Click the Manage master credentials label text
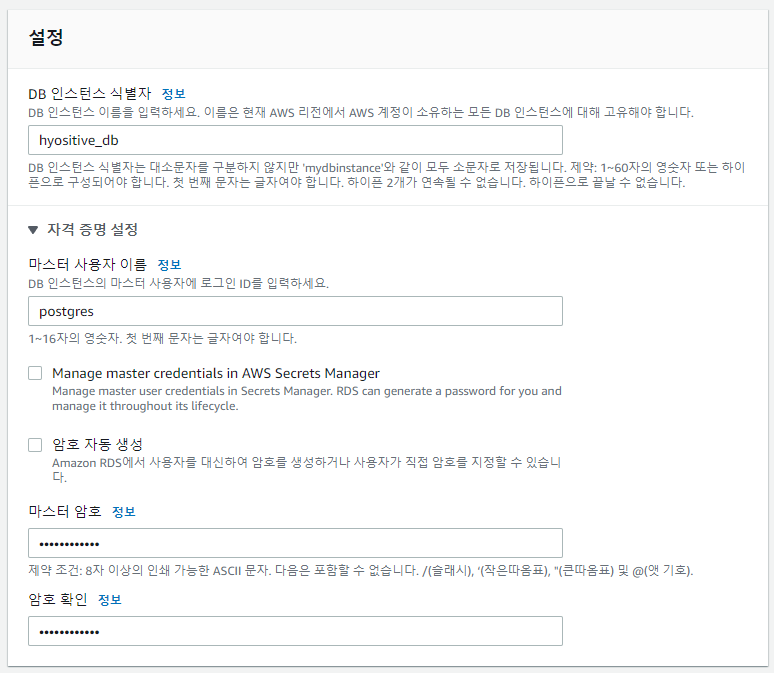 pyautogui.click(x=216, y=373)
